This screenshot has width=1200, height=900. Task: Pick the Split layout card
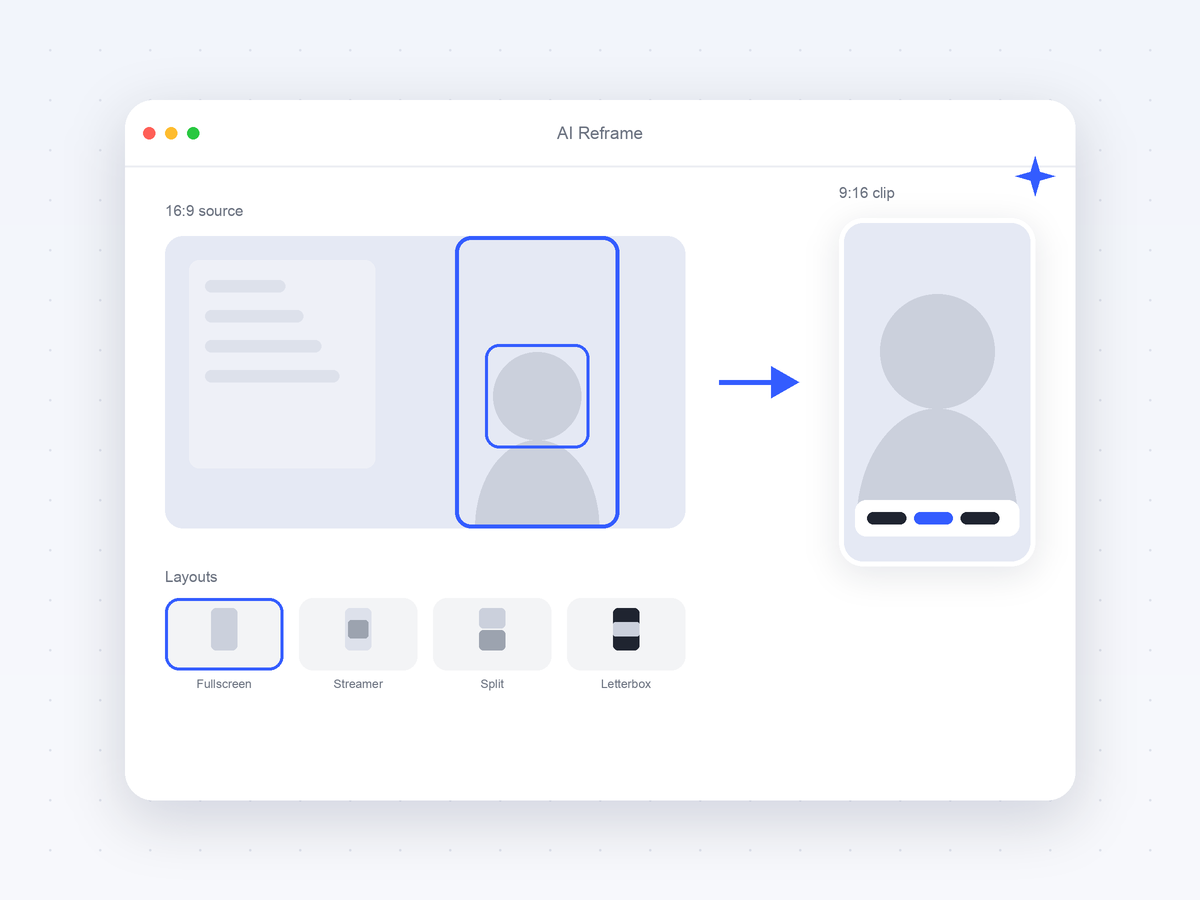[492, 634]
